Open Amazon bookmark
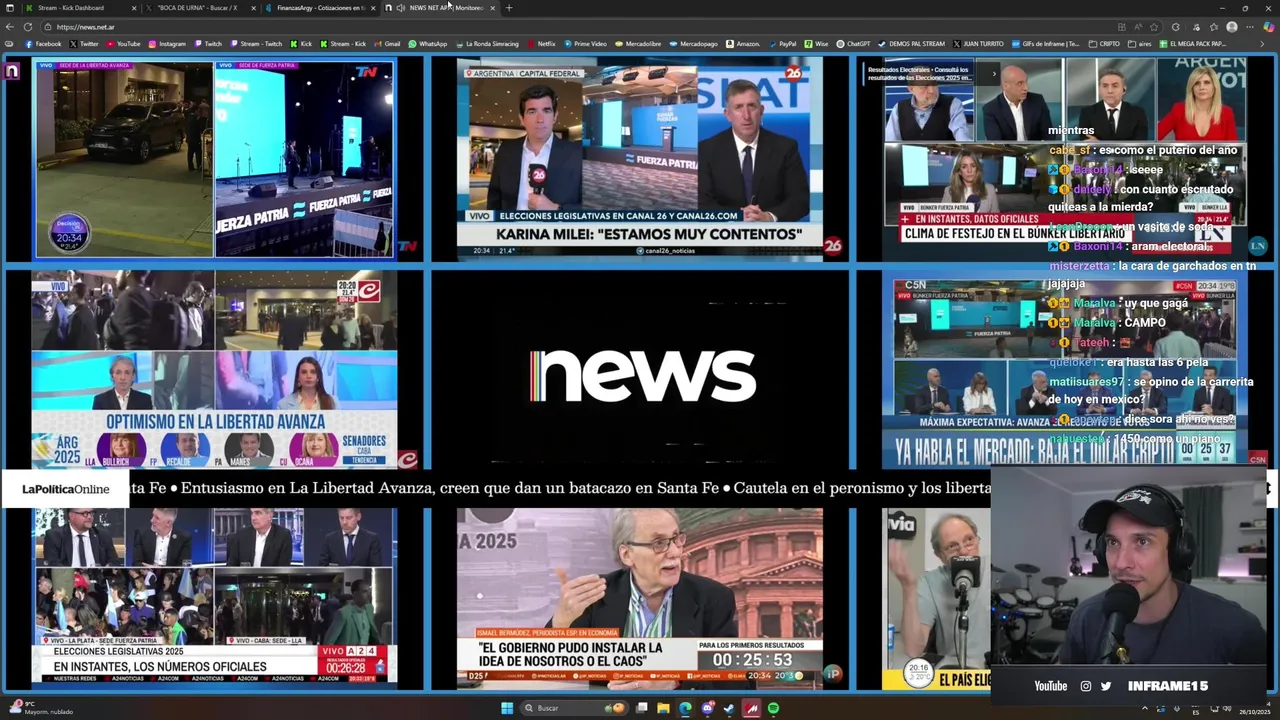 click(743, 44)
